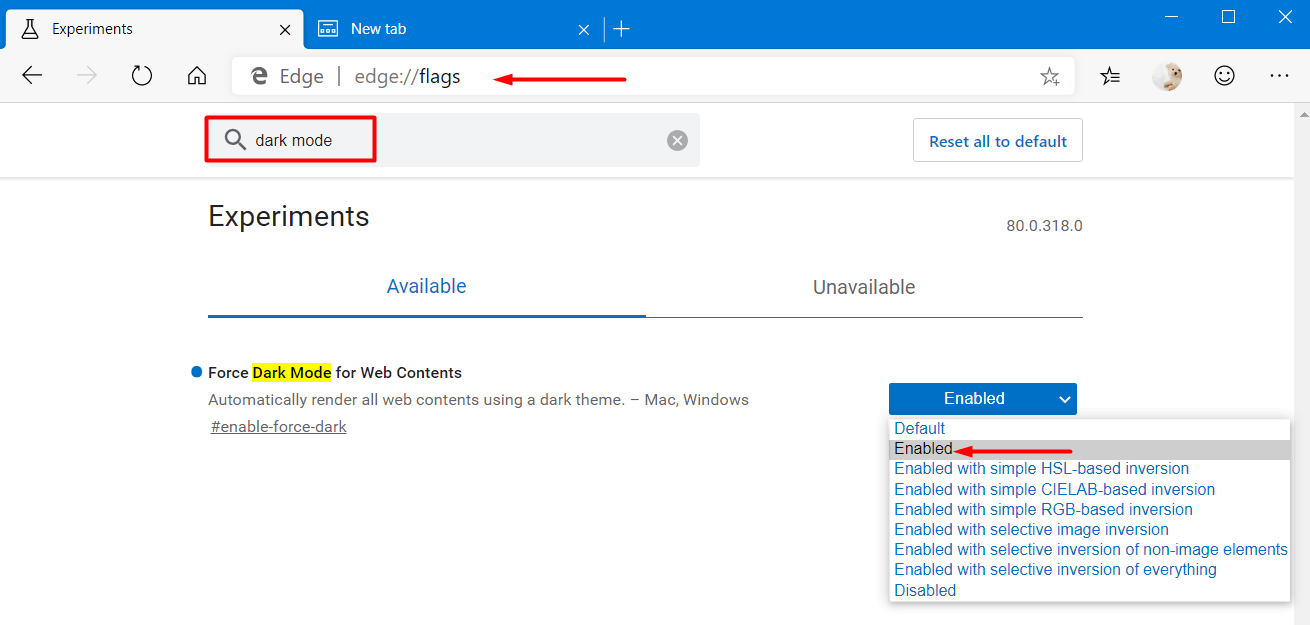The height and width of the screenshot is (625, 1310).
Task: Close the New tab tab
Action: (585, 30)
